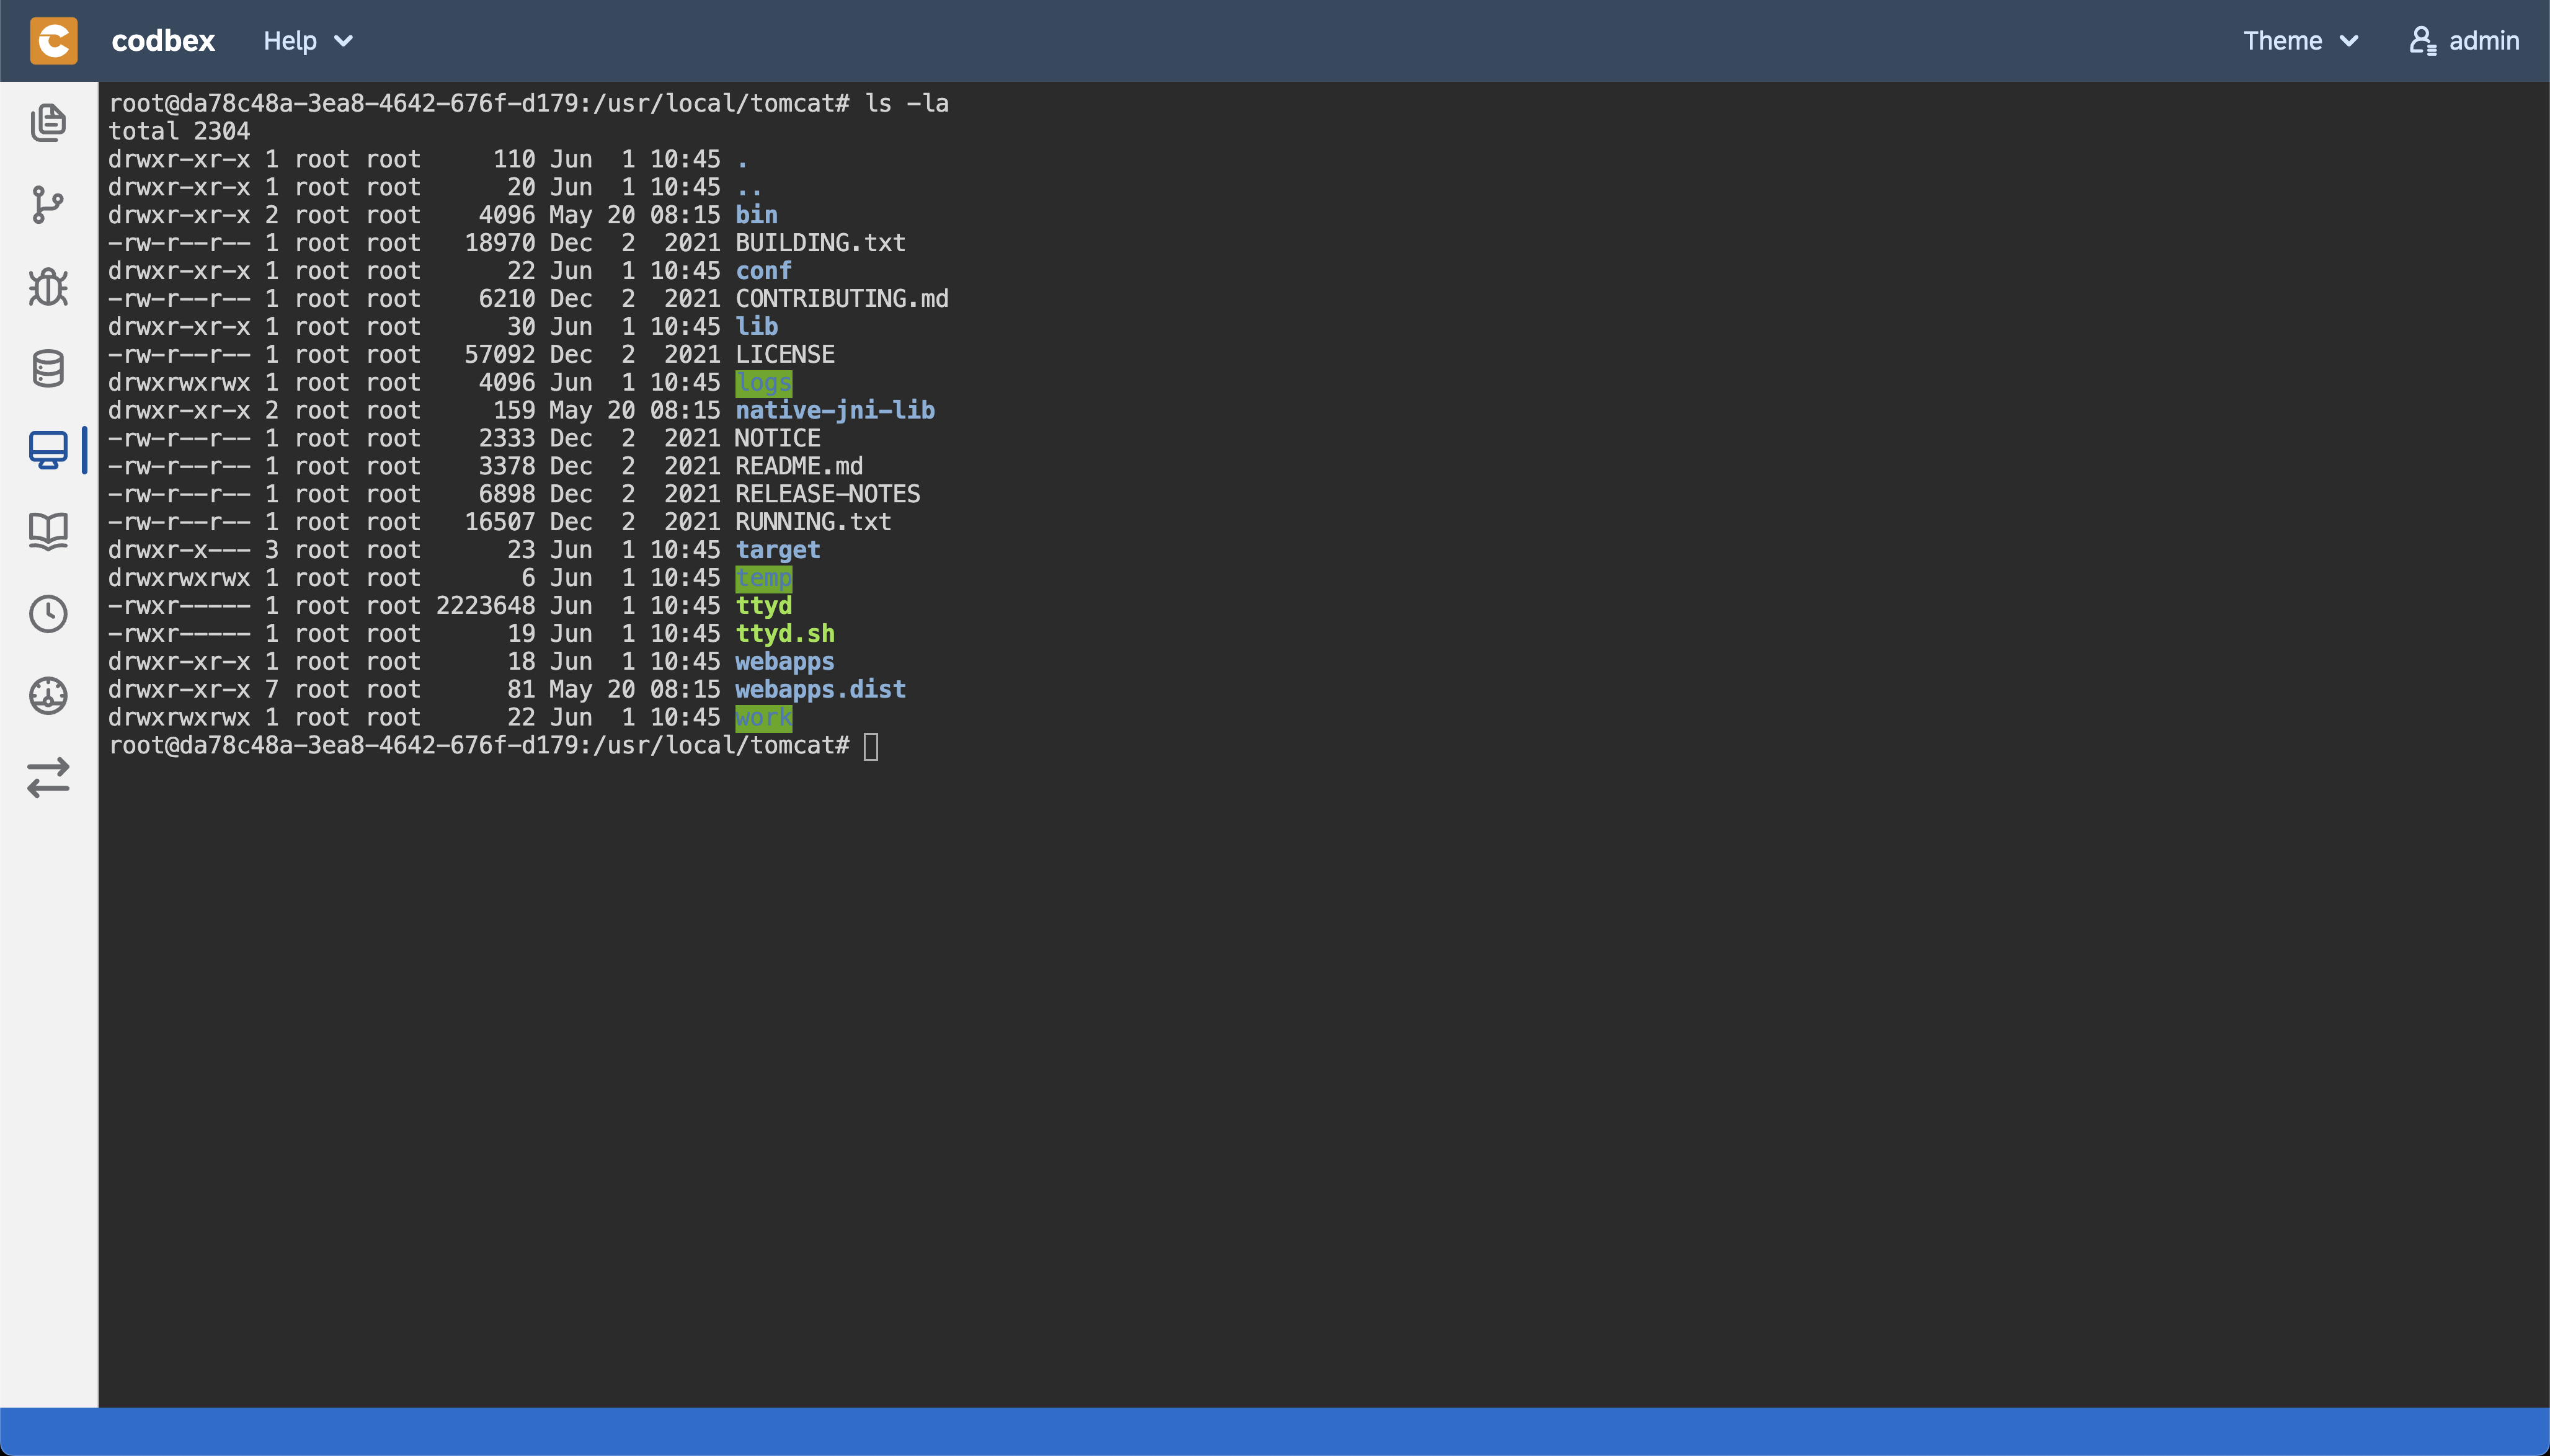The height and width of the screenshot is (1456, 2550).
Task: Click the history/clock panel icon
Action: click(47, 613)
